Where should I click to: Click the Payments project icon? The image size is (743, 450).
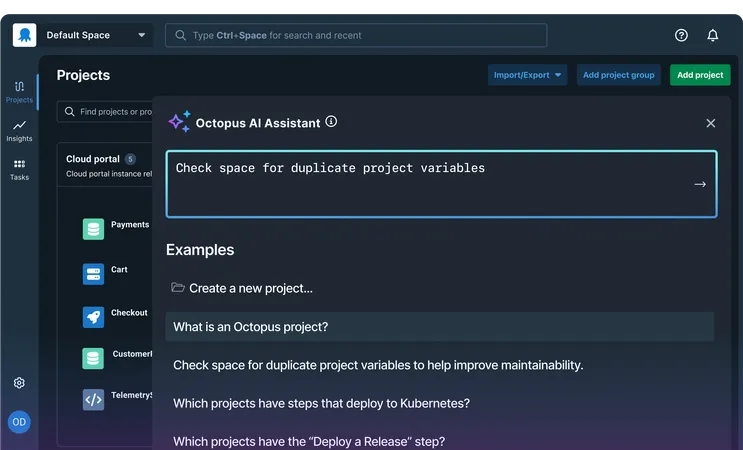click(93, 229)
